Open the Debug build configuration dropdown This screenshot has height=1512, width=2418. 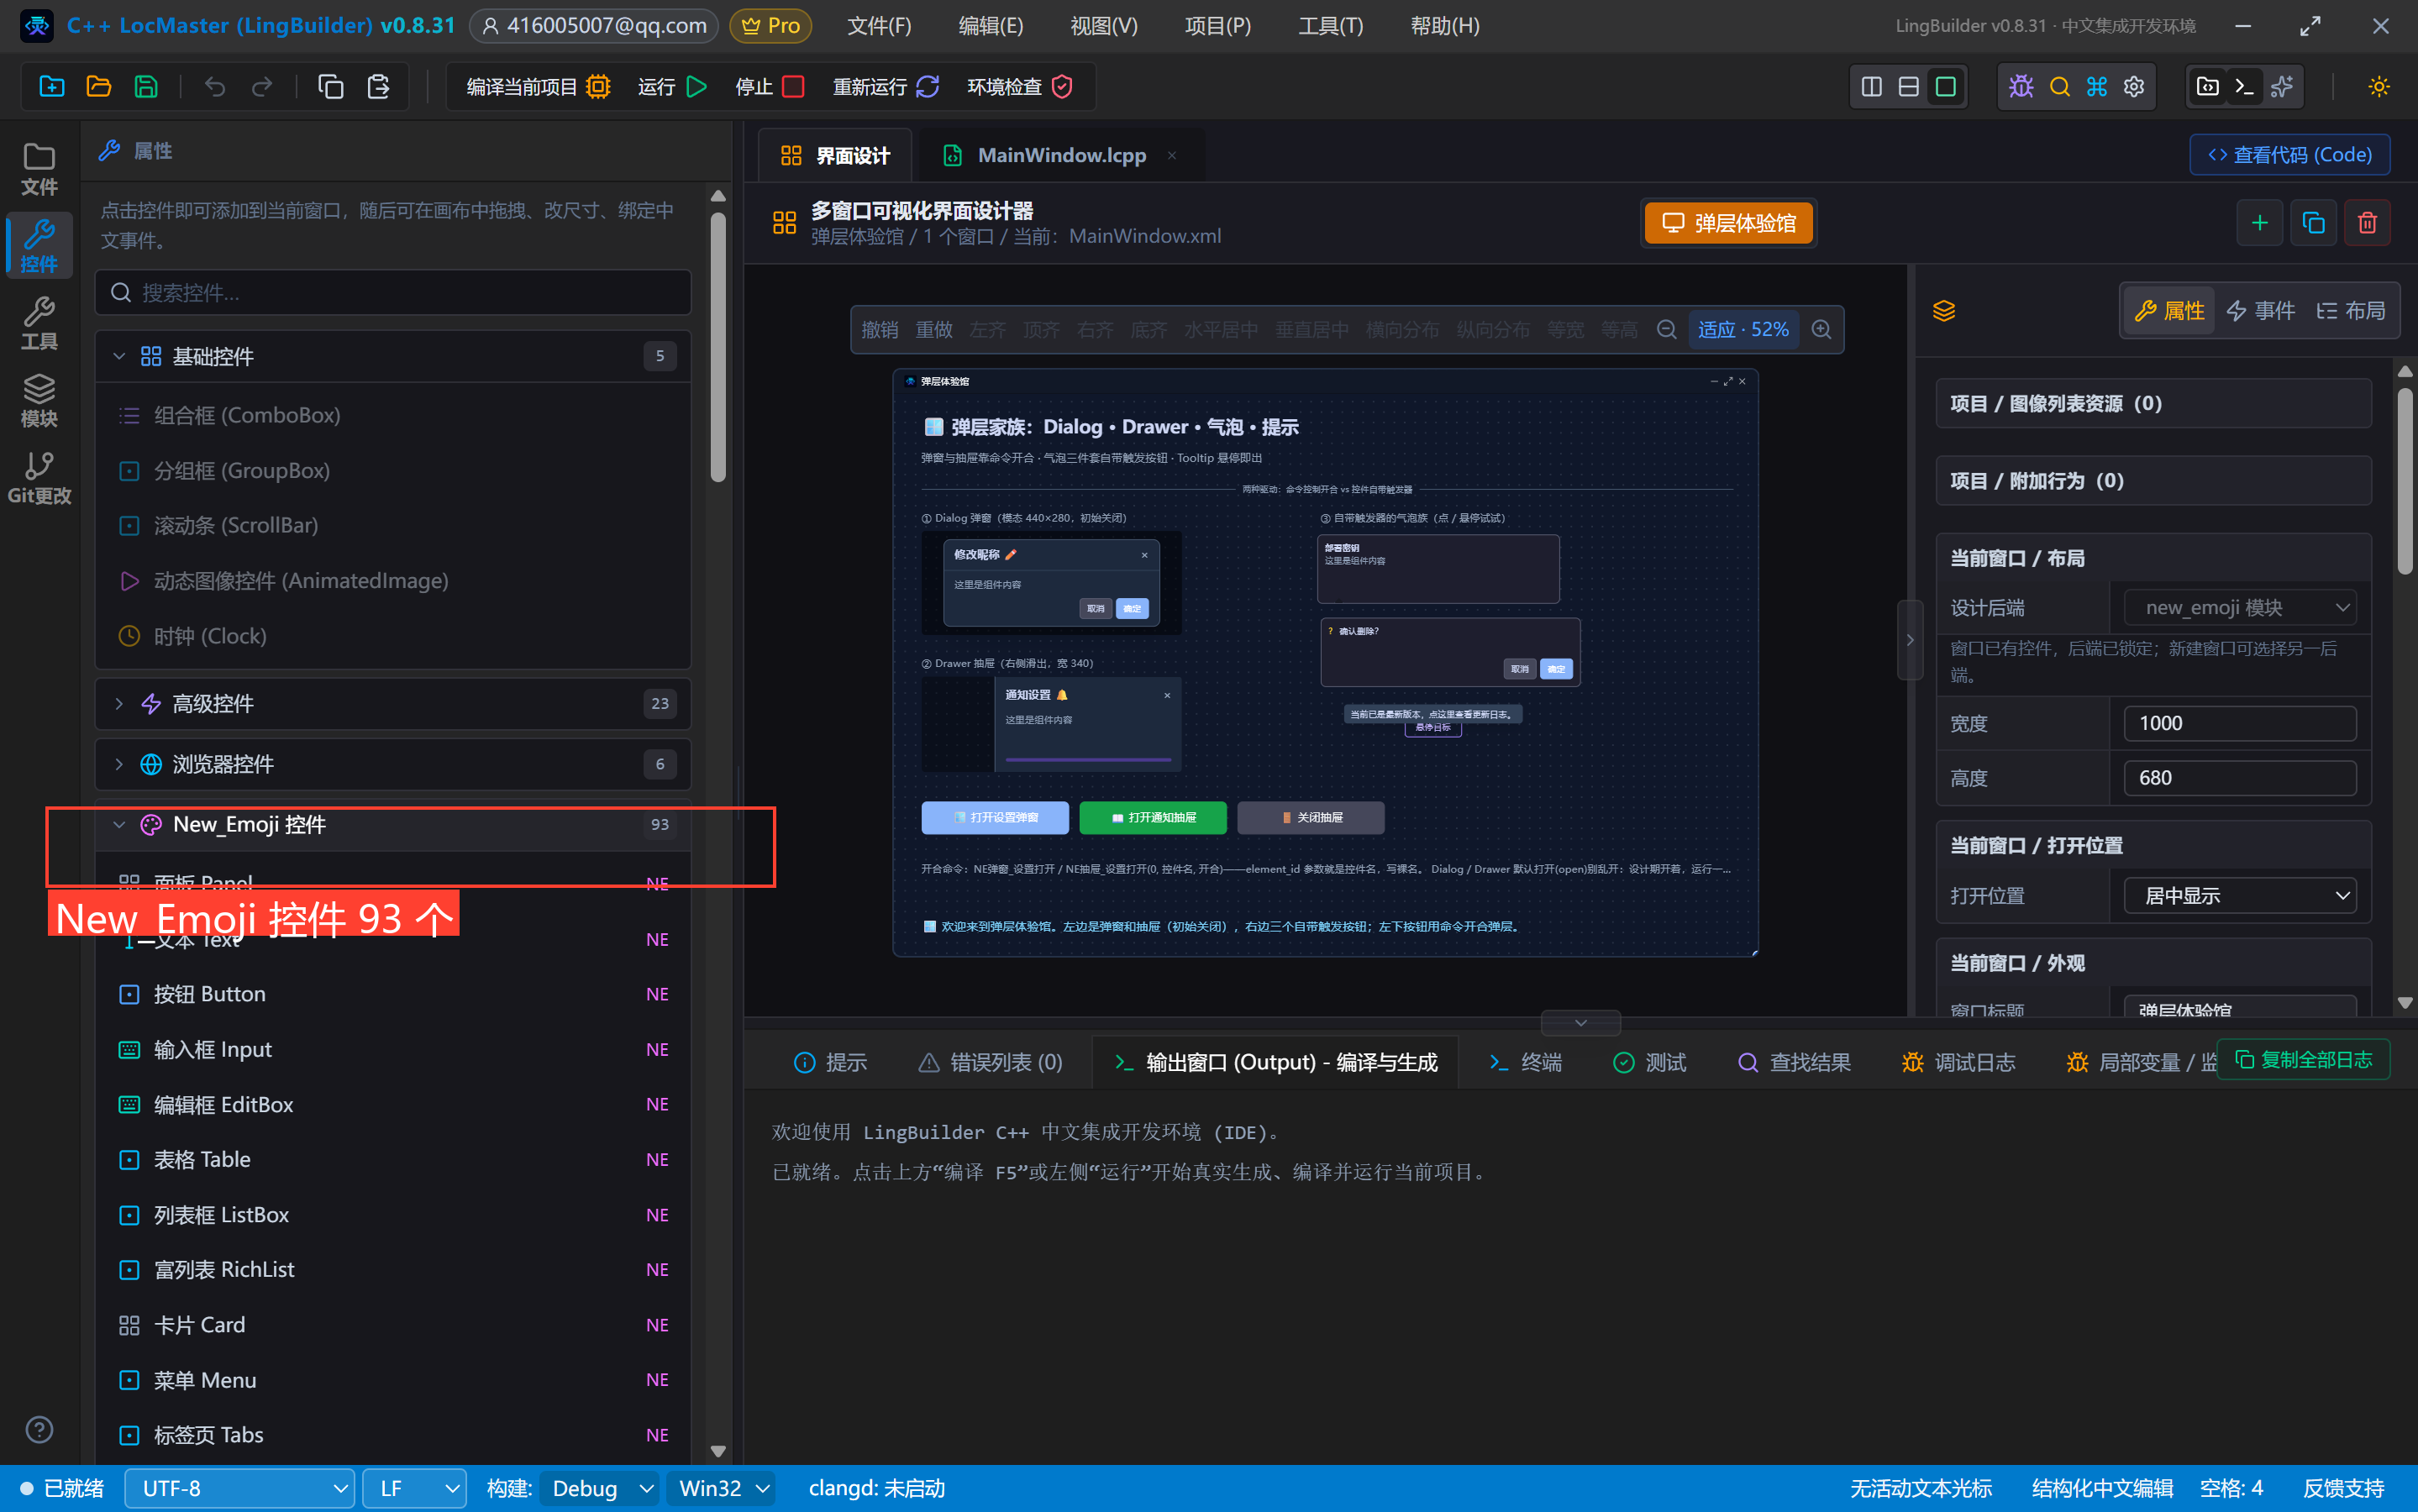(x=600, y=1488)
